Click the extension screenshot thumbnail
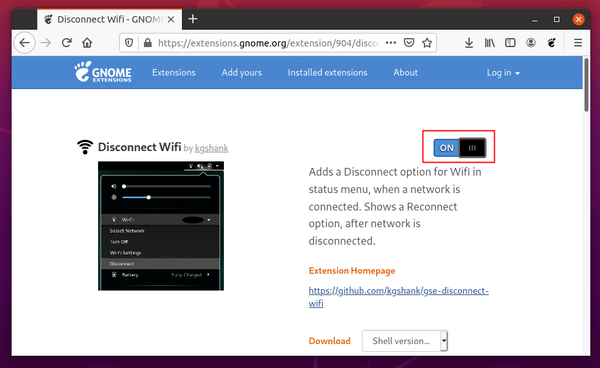The width and height of the screenshot is (600, 368). [161, 226]
